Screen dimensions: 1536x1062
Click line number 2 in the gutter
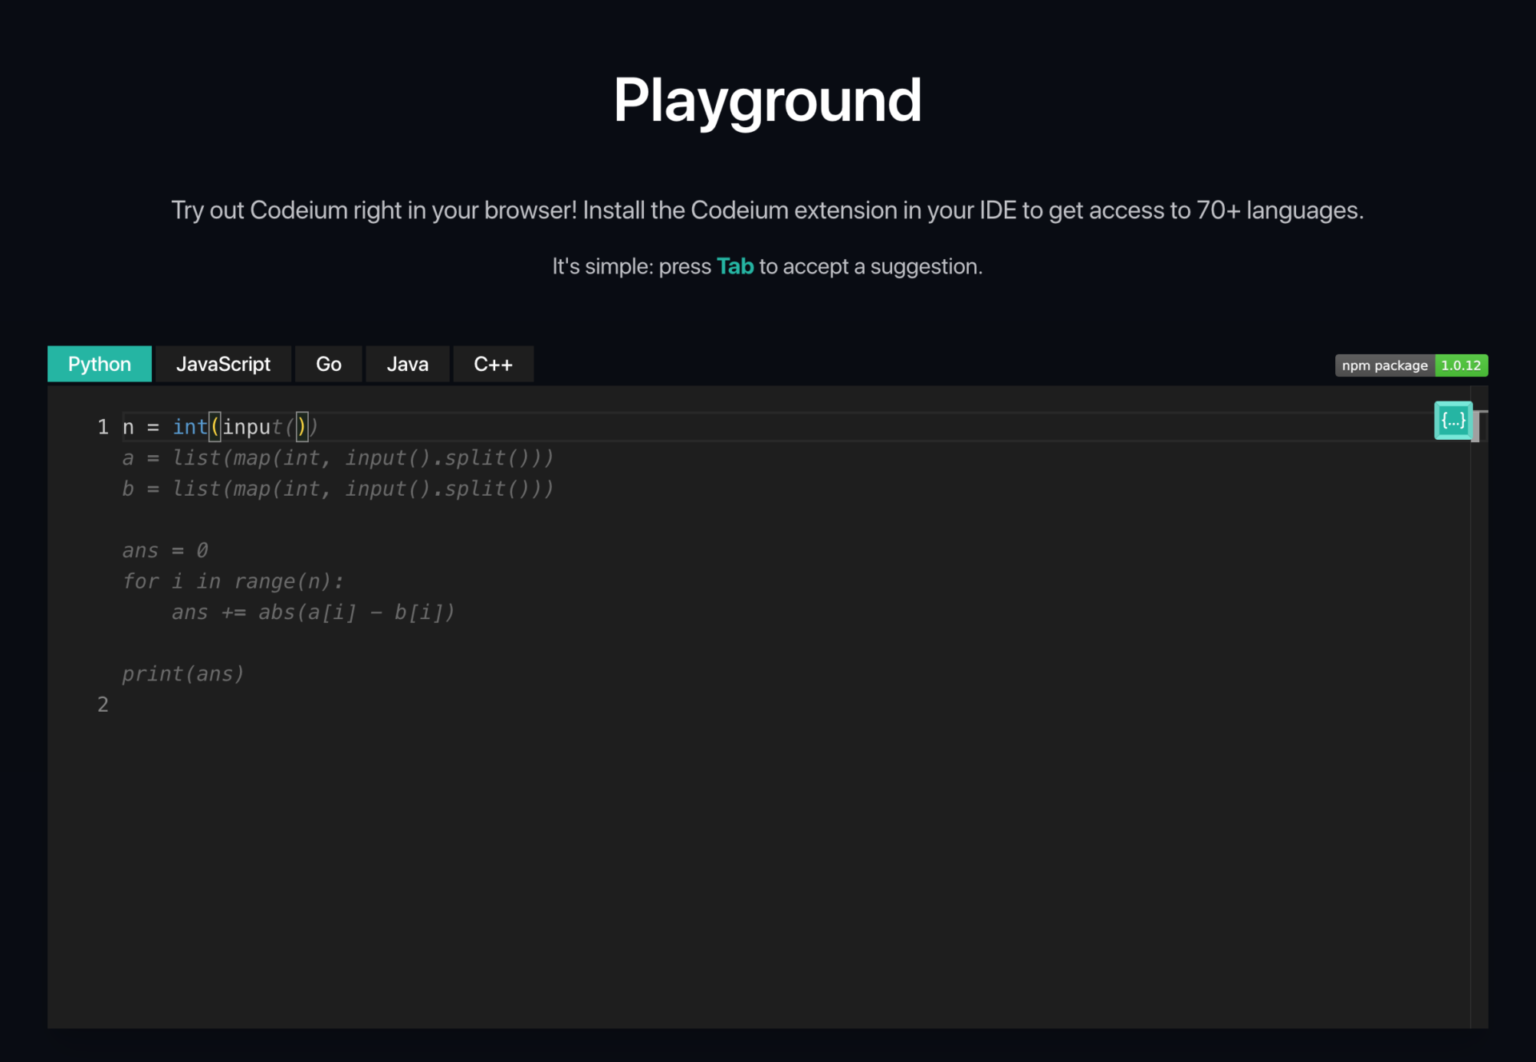[102, 705]
